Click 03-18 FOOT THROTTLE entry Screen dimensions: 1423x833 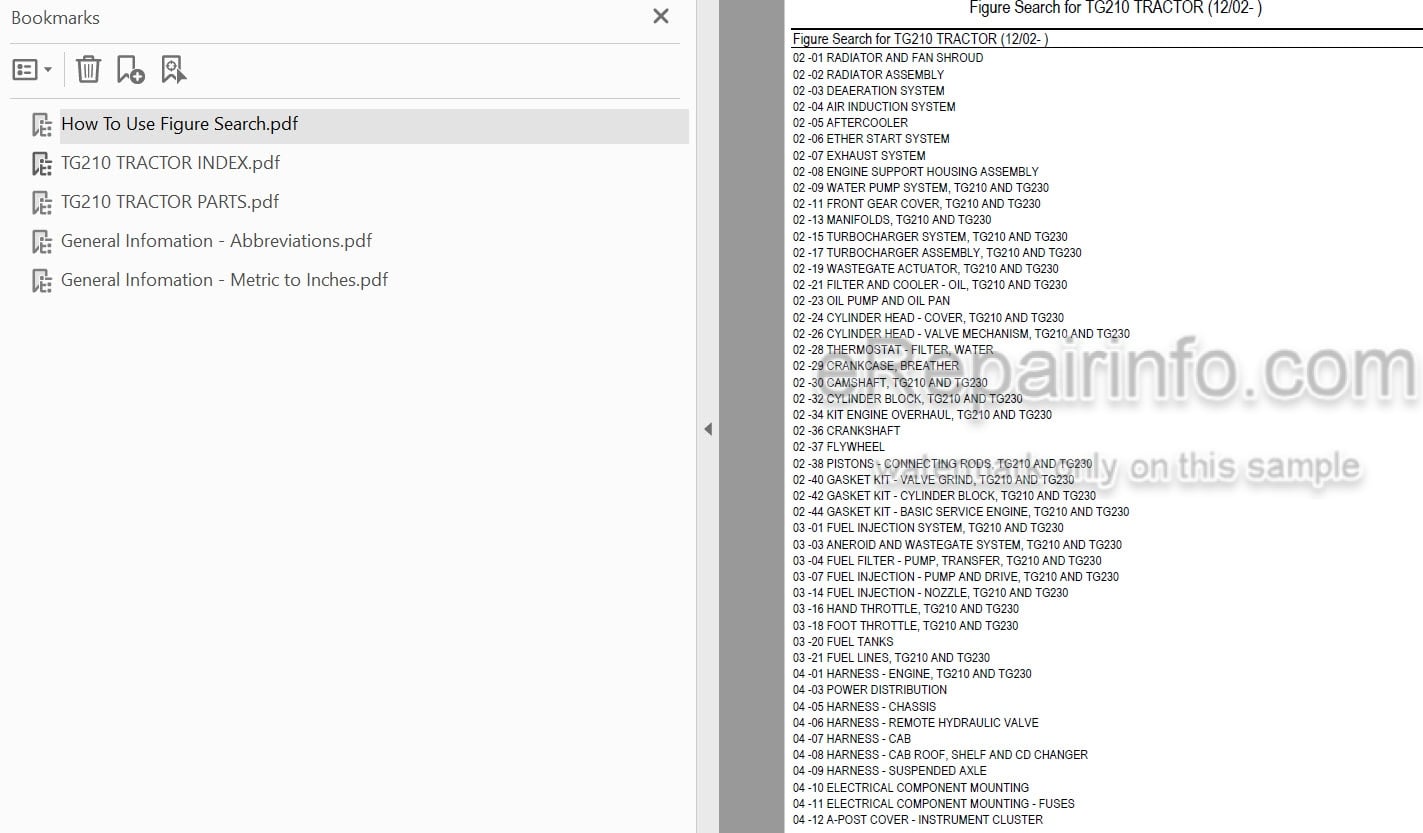click(906, 626)
